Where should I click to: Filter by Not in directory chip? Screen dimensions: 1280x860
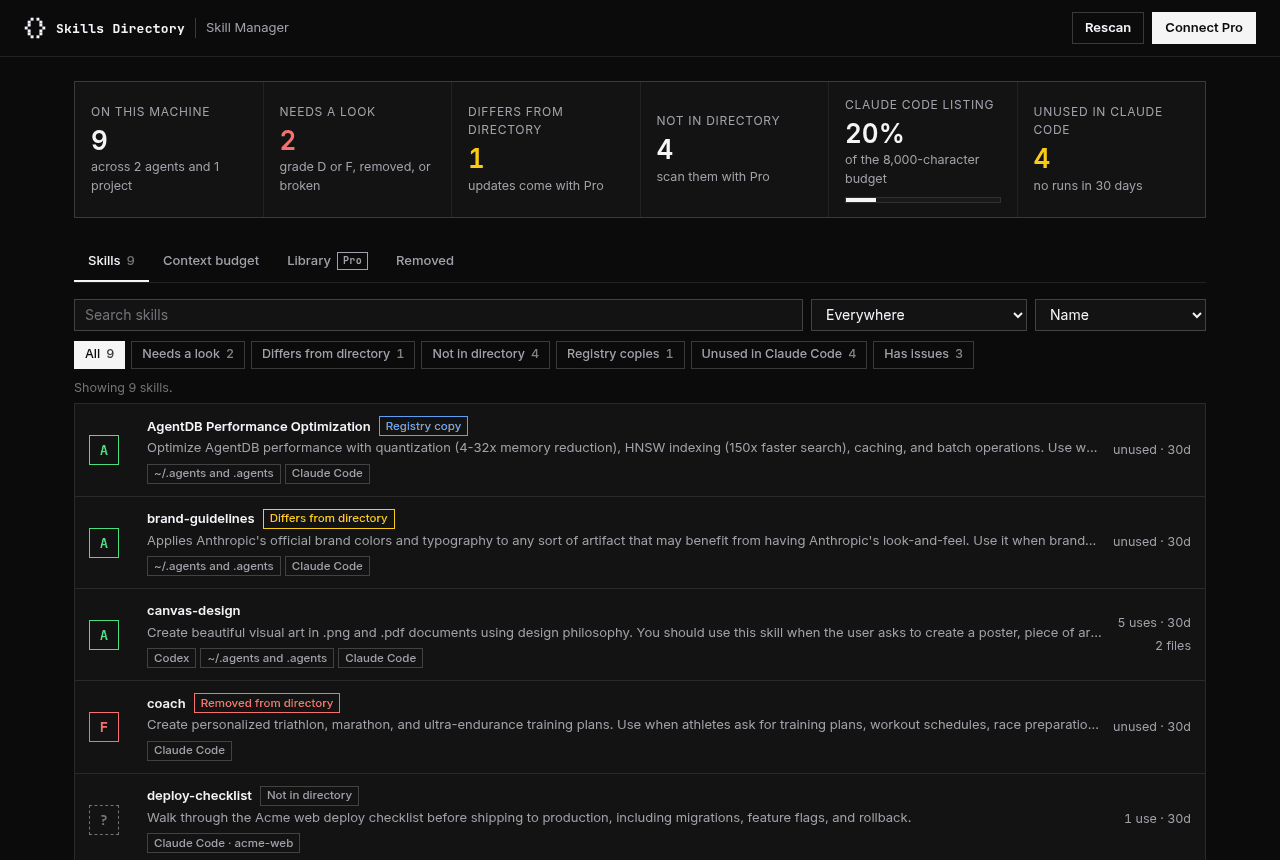click(485, 354)
